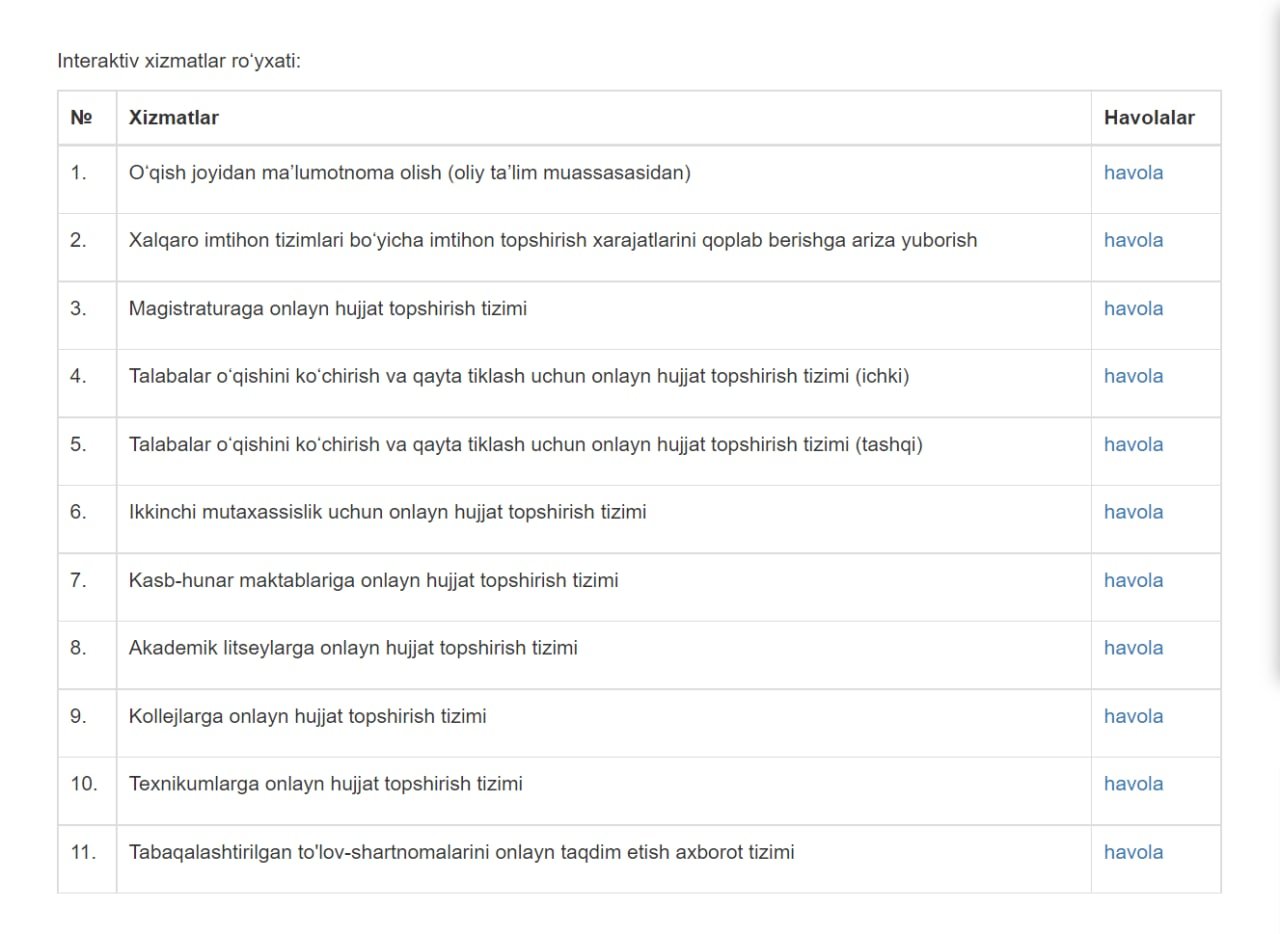The width and height of the screenshot is (1280, 934).
Task: Click havola link for Texnikumlarga row
Action: coord(1133,784)
